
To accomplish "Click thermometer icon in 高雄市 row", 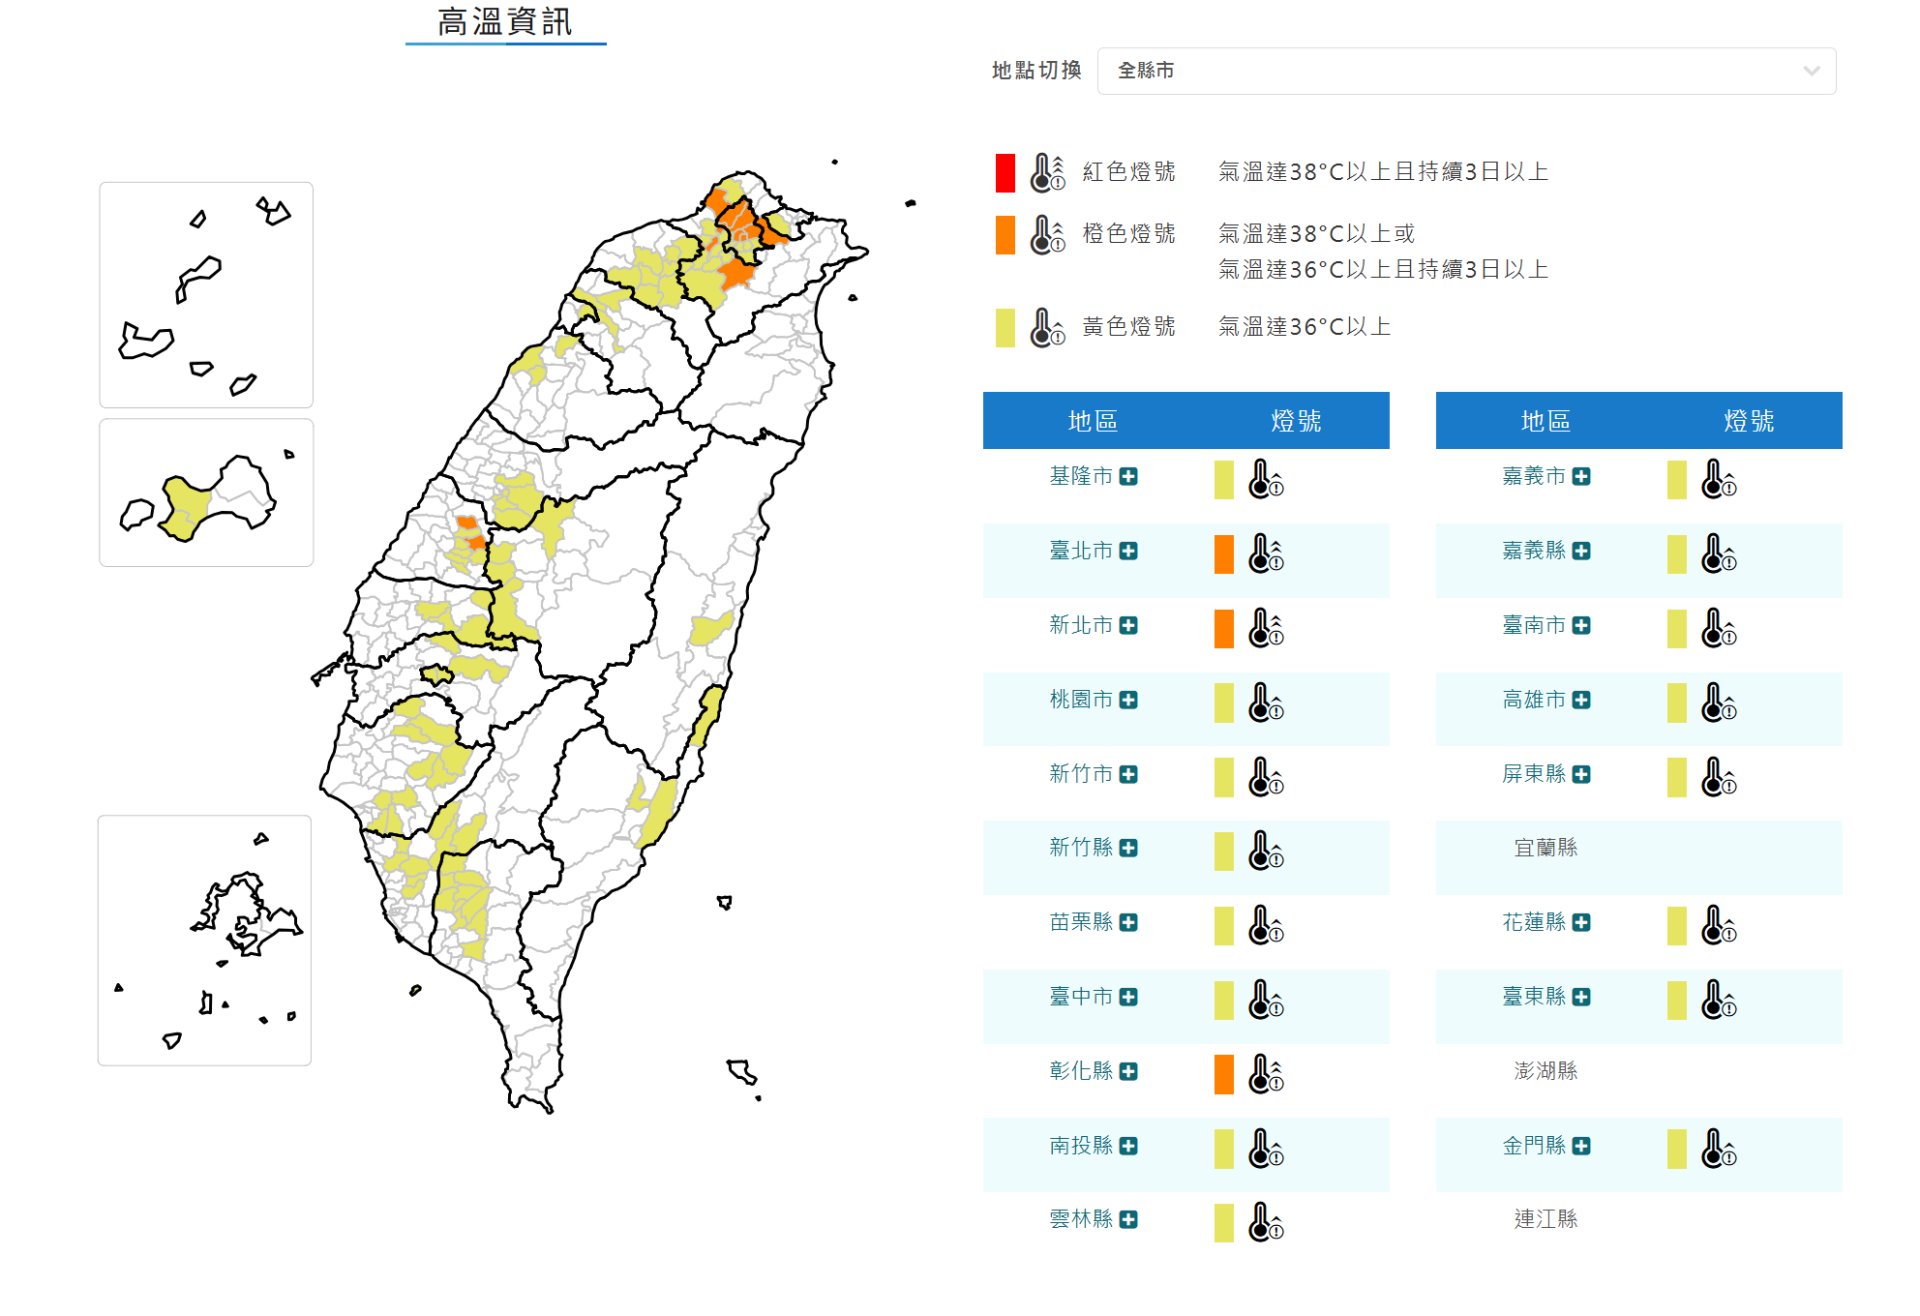I will [x=1718, y=702].
